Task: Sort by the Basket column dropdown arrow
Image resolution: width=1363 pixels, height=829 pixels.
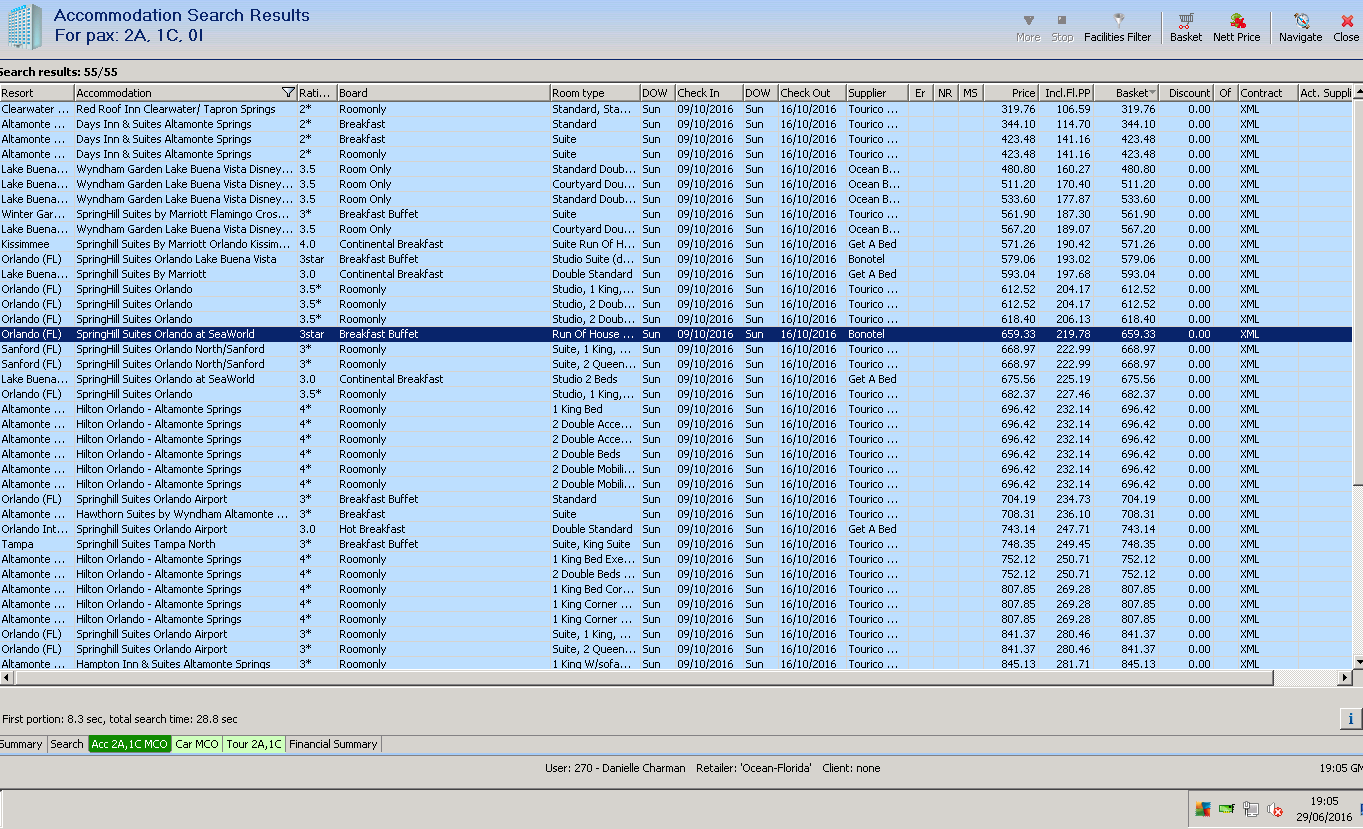Action: click(1153, 93)
